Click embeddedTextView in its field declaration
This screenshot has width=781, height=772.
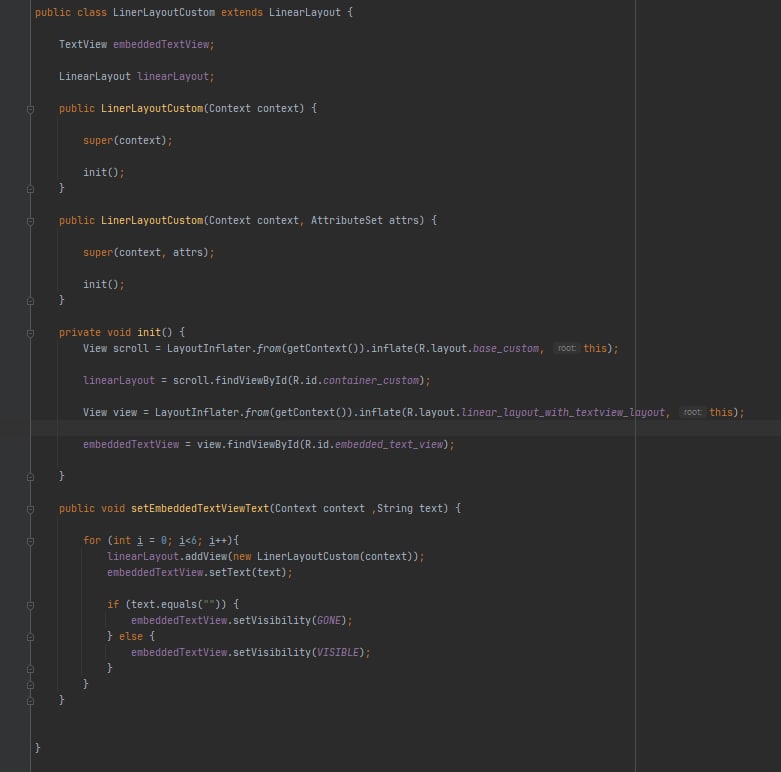(161, 44)
